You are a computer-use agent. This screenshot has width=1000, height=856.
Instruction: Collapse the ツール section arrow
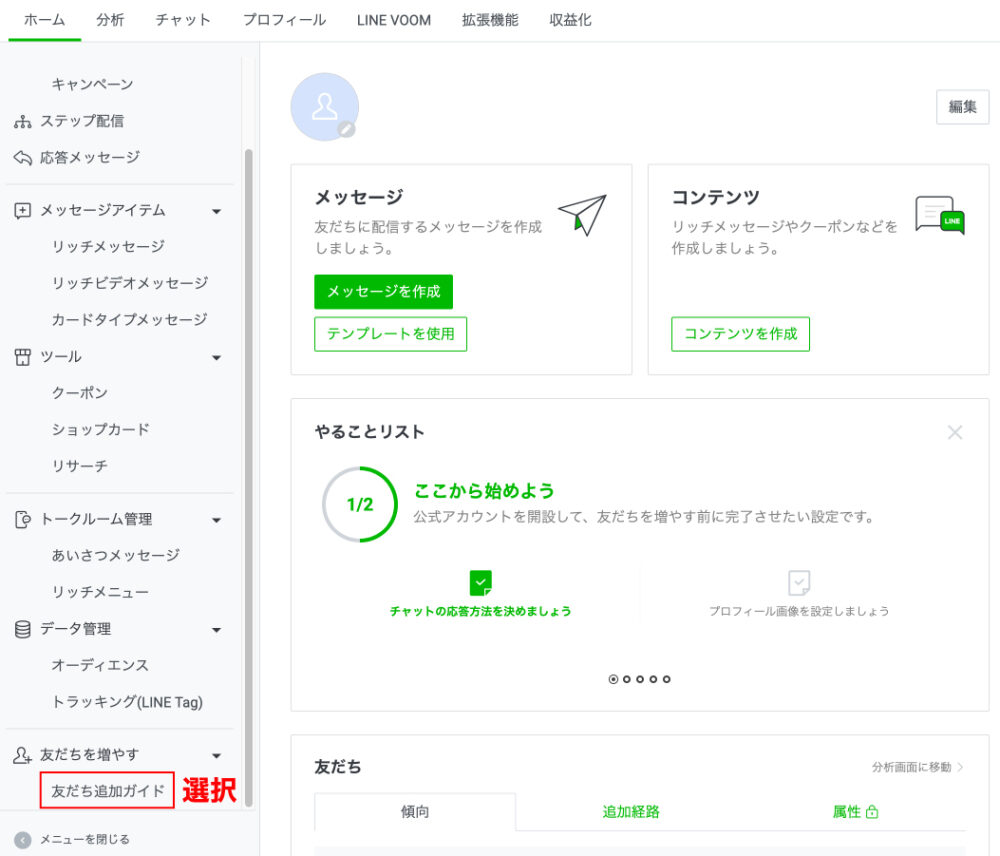[216, 357]
